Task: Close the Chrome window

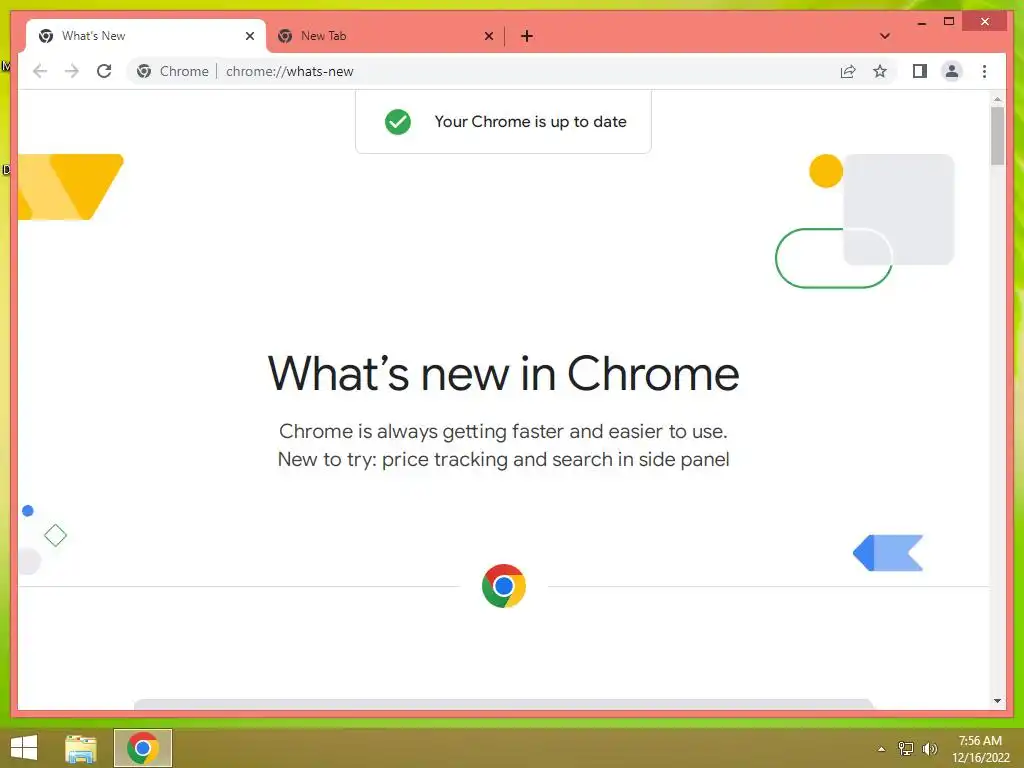Action: click(x=985, y=22)
